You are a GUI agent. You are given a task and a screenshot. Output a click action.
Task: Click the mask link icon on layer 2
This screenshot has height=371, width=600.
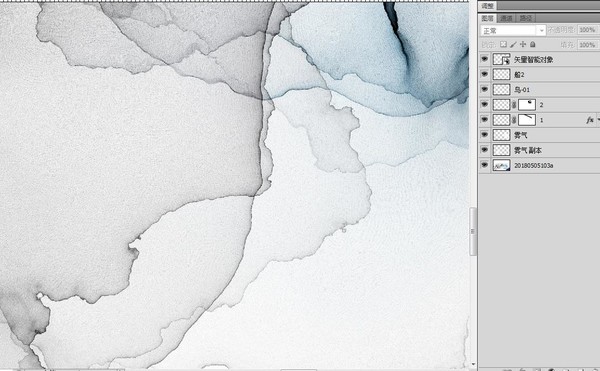click(514, 105)
